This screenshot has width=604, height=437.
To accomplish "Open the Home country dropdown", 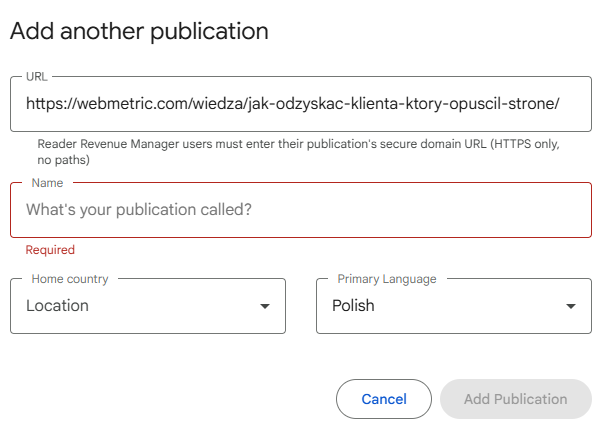I will 147,306.
